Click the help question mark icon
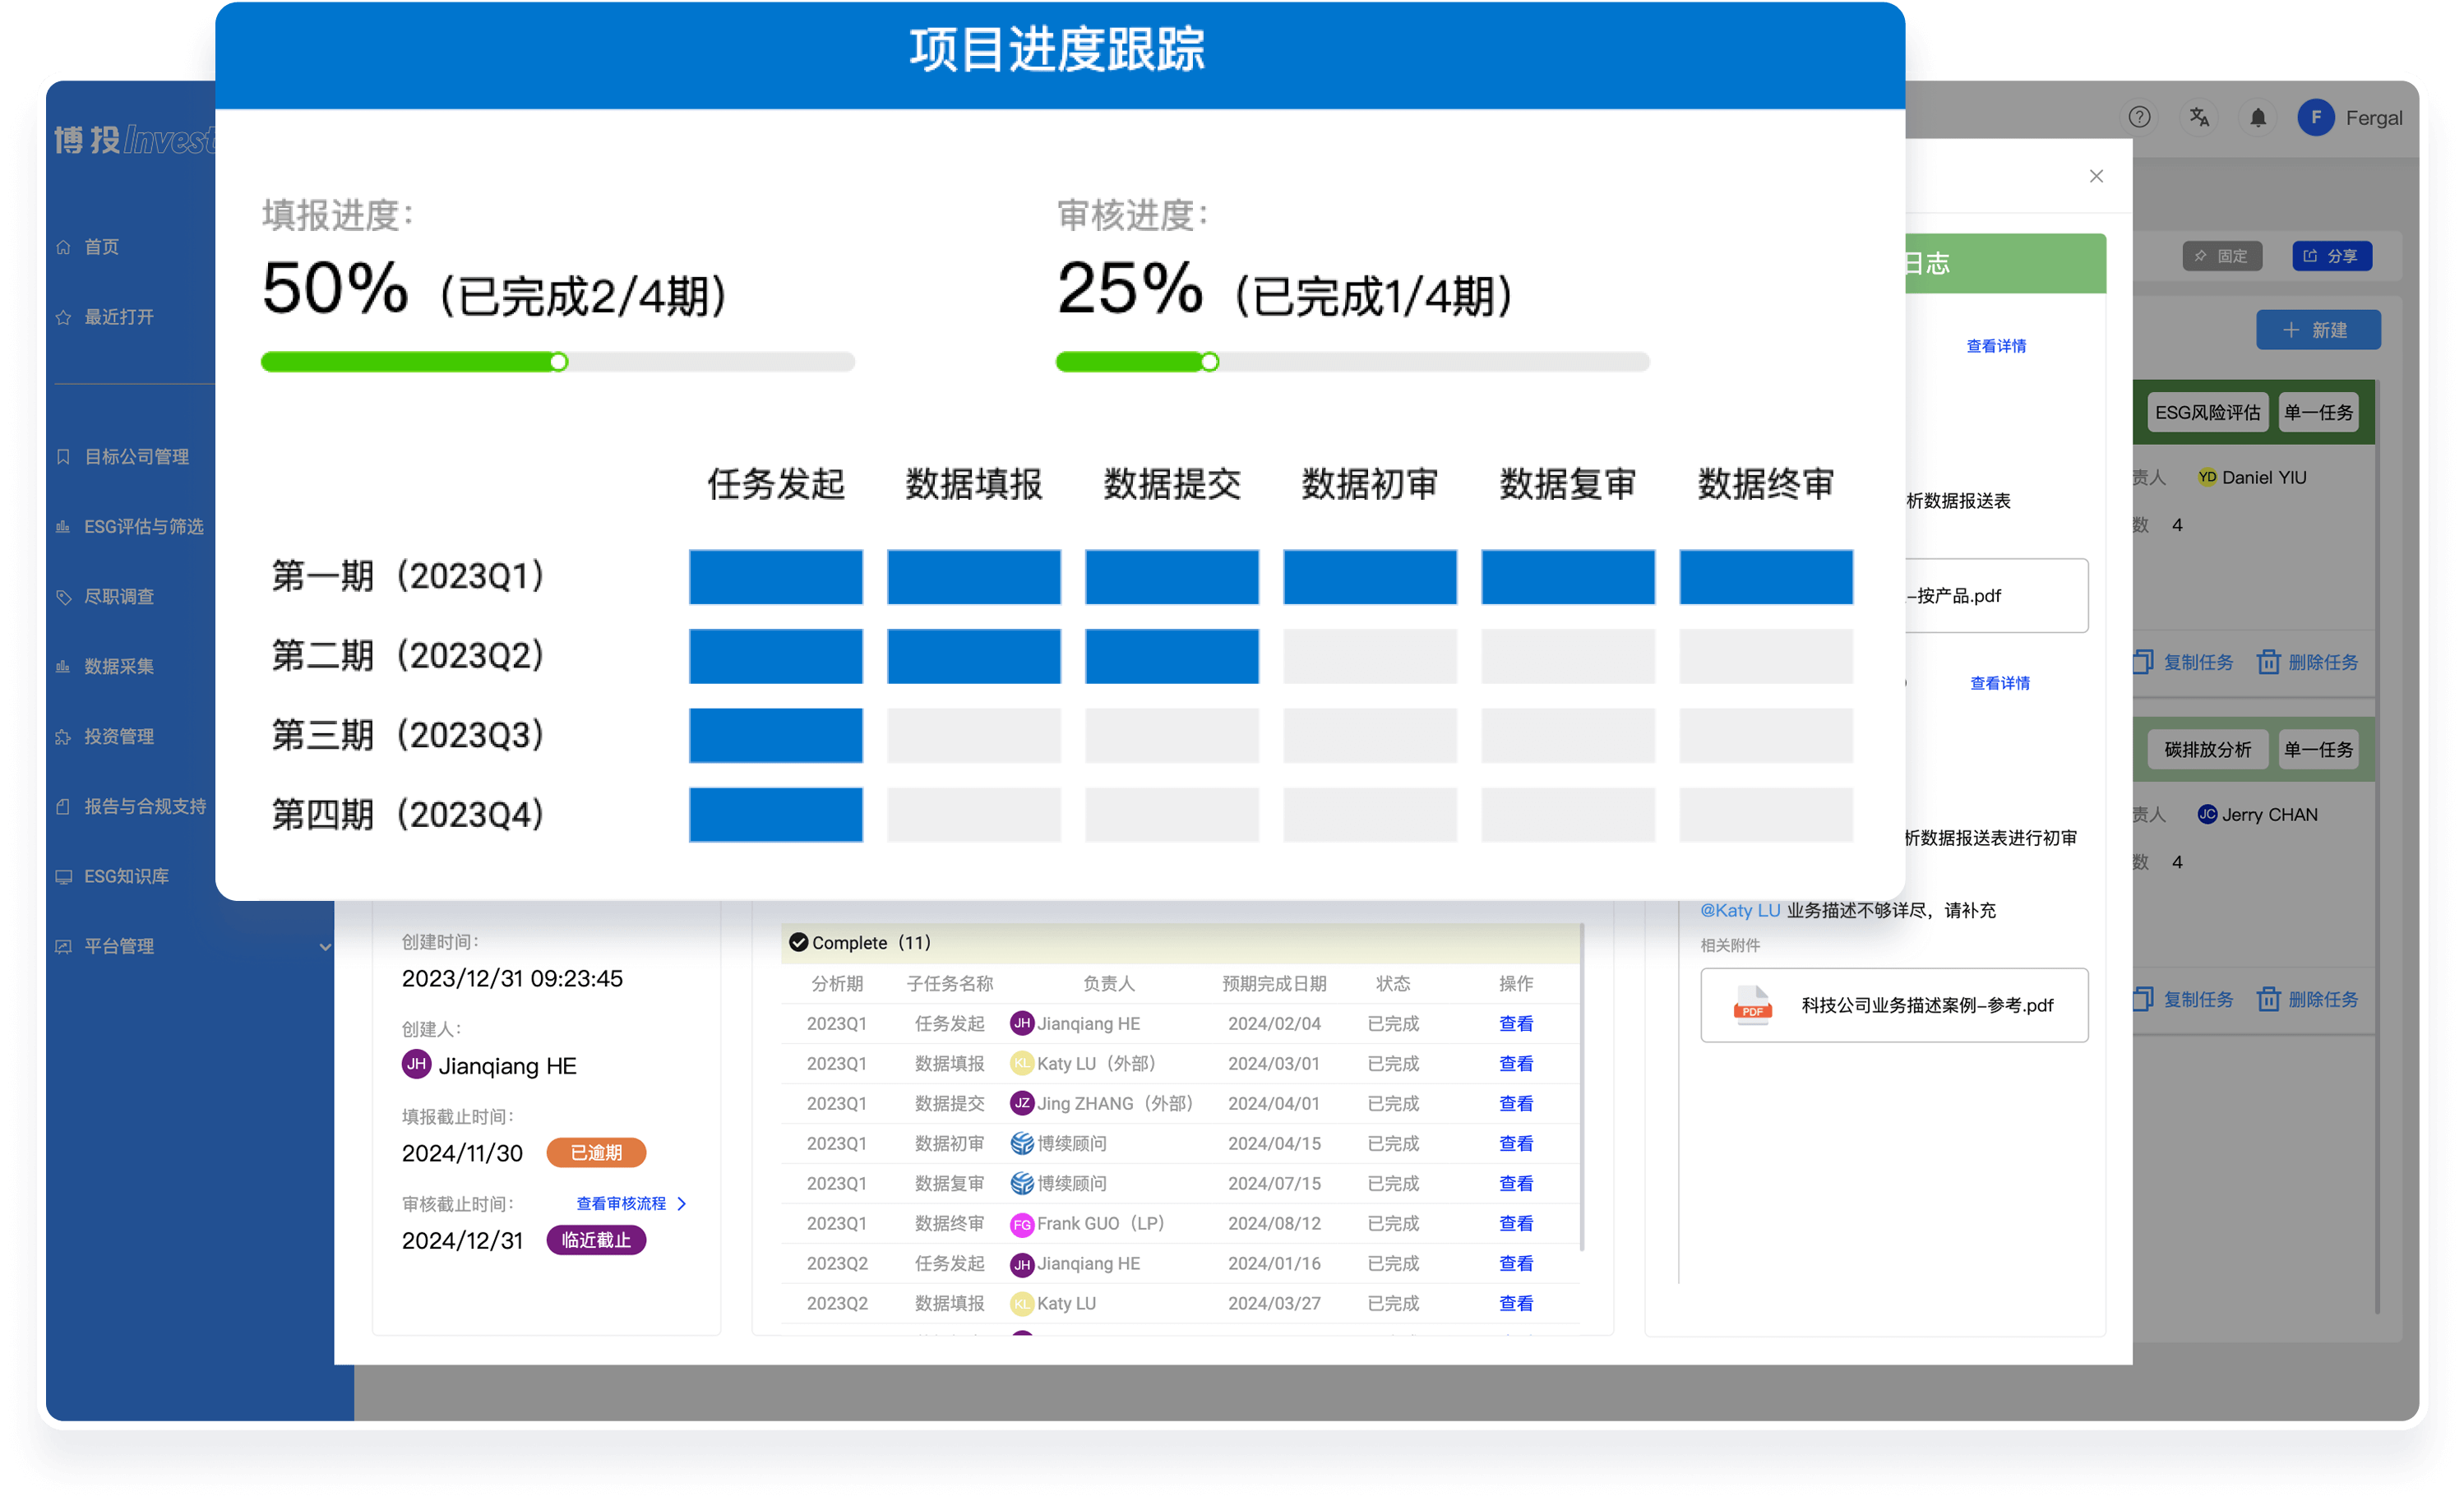Image resolution: width=2464 pixels, height=1501 pixels. coord(2139,117)
